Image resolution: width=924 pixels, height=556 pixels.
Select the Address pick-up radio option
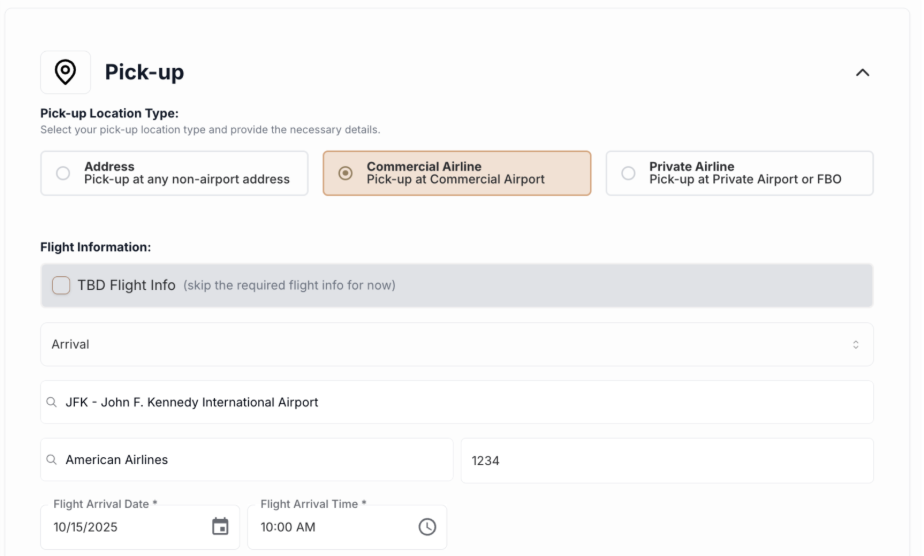(63, 173)
